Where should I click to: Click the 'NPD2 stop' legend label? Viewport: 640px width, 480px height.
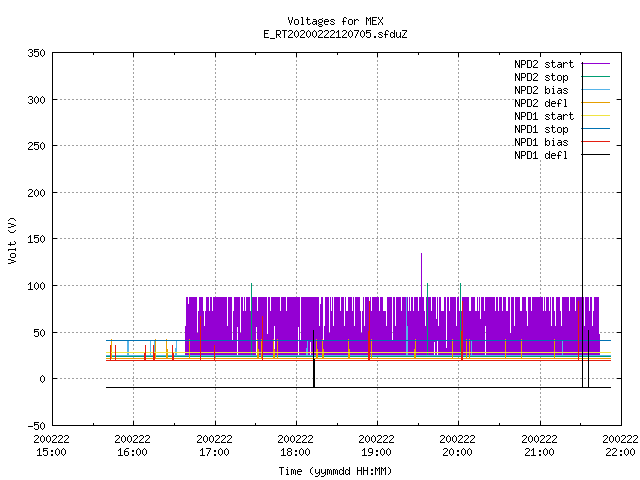(x=541, y=77)
